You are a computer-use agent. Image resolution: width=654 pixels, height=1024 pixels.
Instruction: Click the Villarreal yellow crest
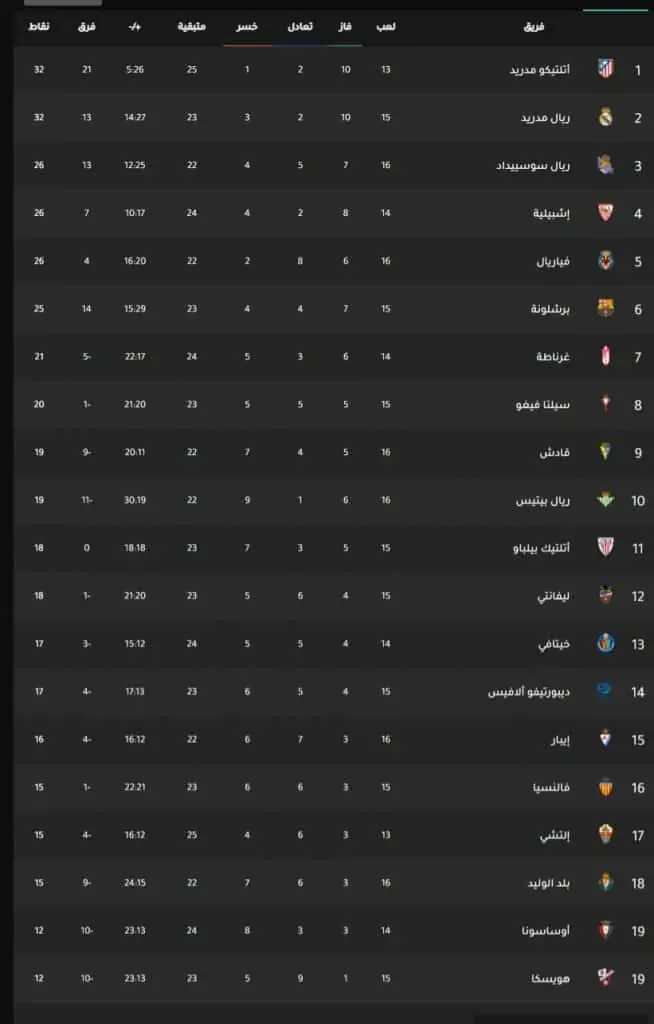coord(606,261)
